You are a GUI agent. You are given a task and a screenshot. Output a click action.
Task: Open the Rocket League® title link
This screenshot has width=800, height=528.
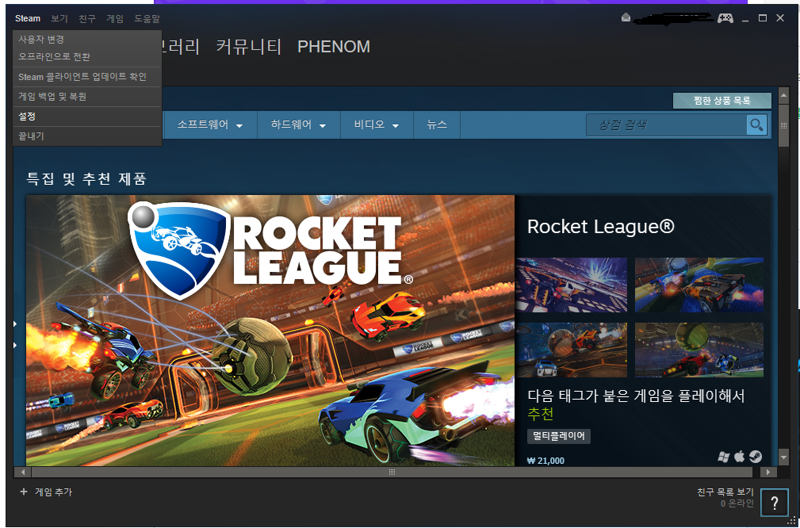pos(601,227)
